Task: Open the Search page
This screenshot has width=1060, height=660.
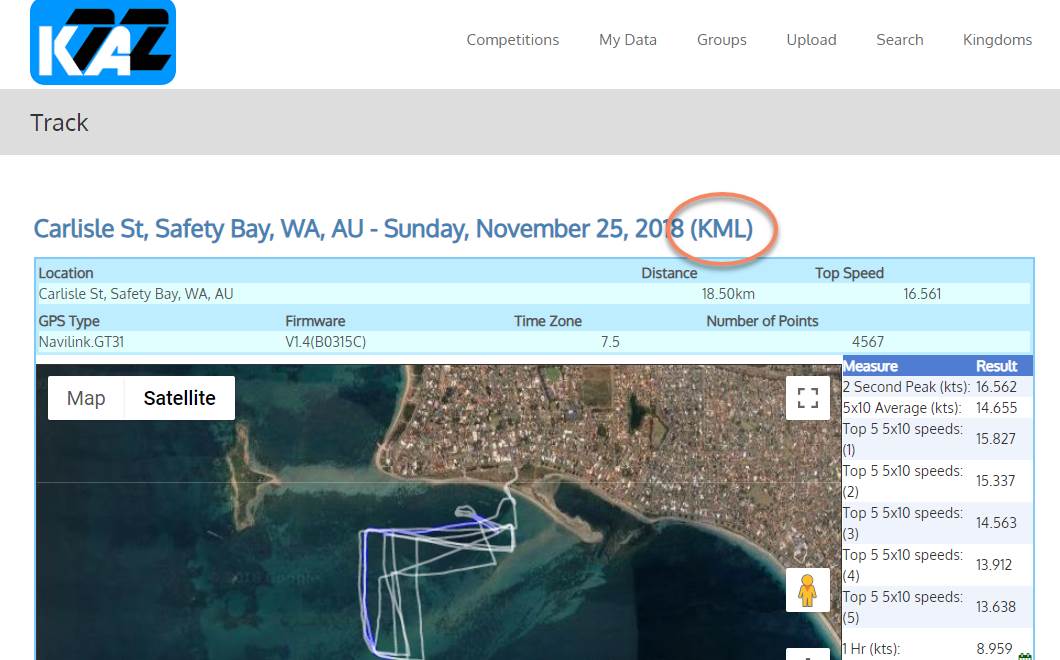Action: tap(899, 40)
